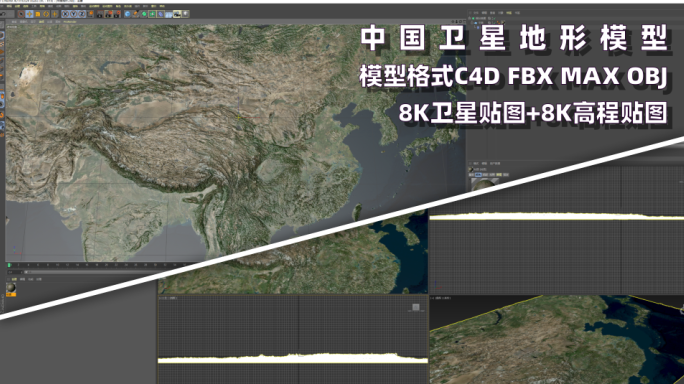Click the green Array modeling icon
The image size is (684, 384).
coord(152,14)
